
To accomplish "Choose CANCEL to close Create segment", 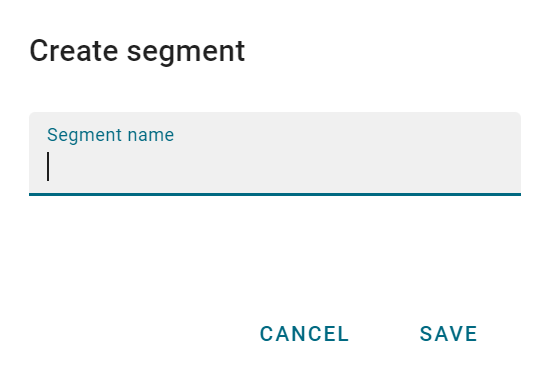I will point(304,334).
